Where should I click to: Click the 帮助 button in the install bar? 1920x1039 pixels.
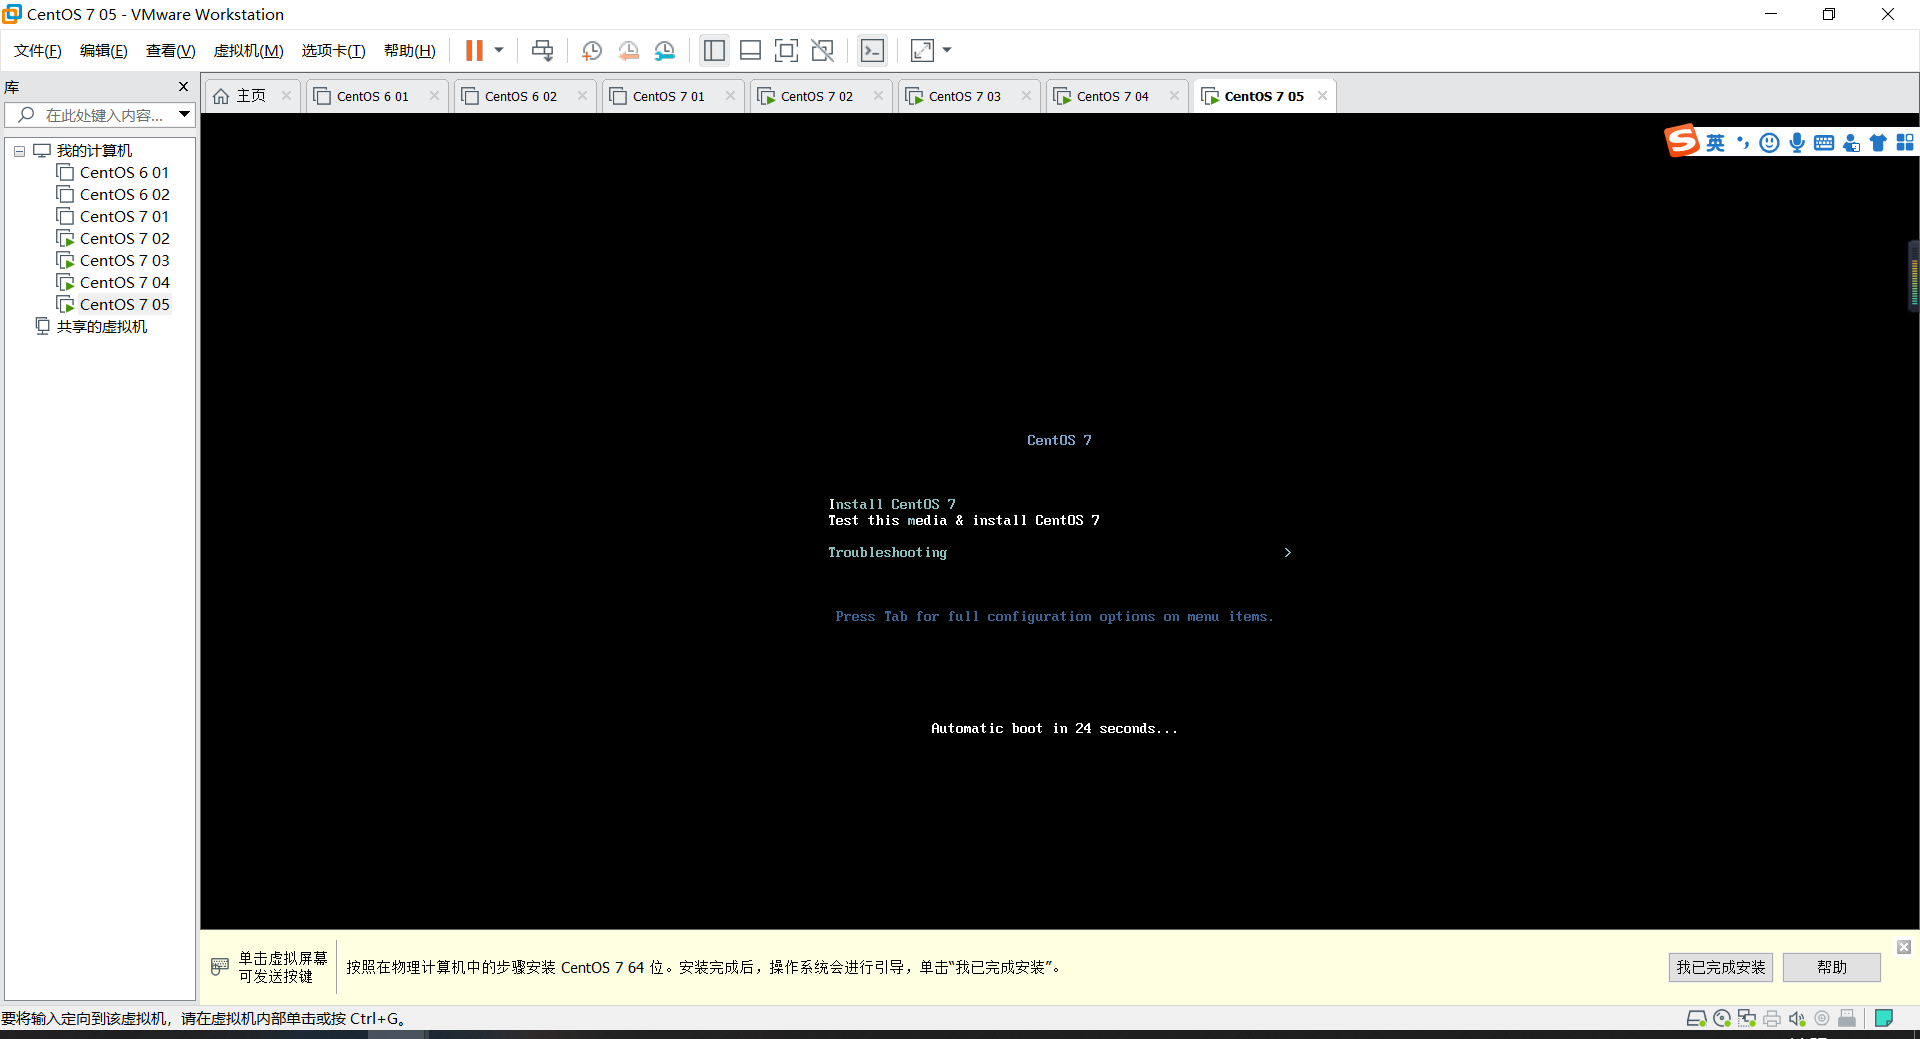(x=1832, y=967)
